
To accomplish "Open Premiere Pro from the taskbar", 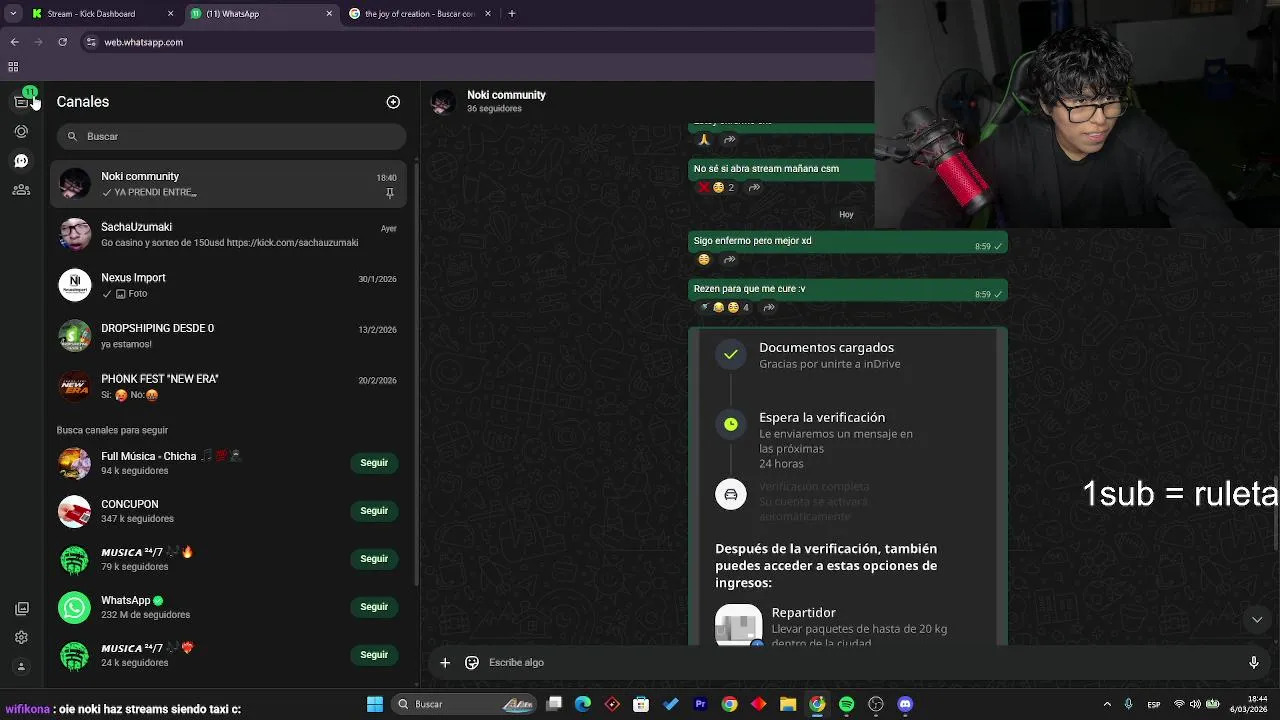I will (x=700, y=704).
